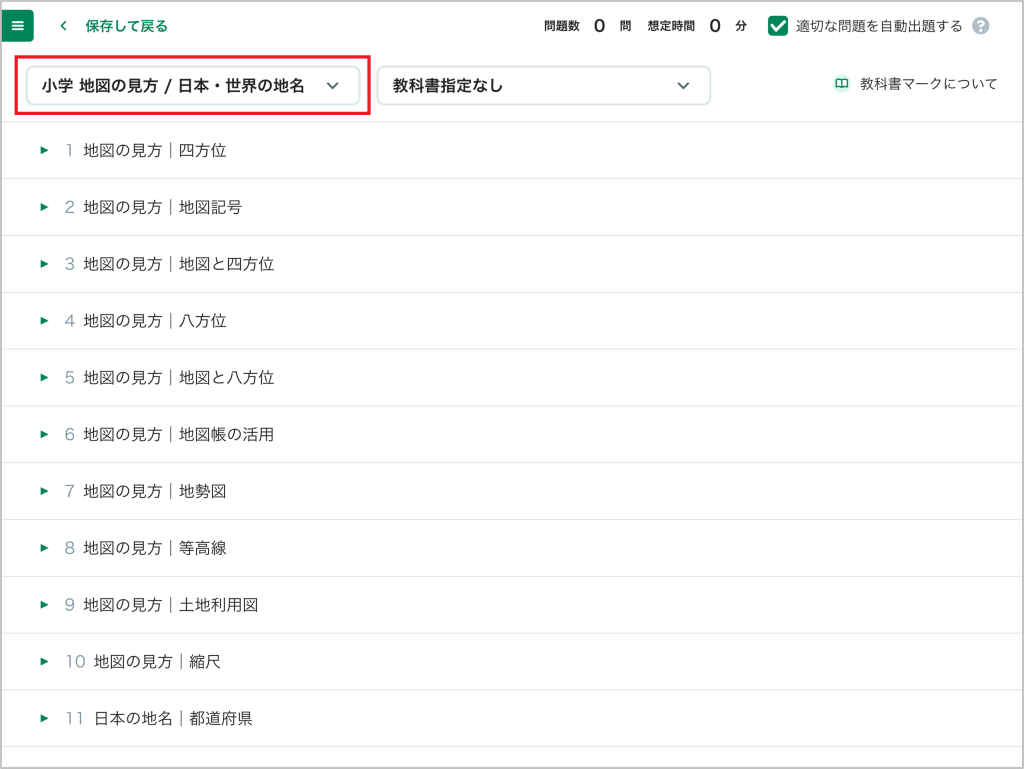Select the text 地図の見方｜地図と四方位
This screenshot has width=1024, height=769.
point(178,264)
